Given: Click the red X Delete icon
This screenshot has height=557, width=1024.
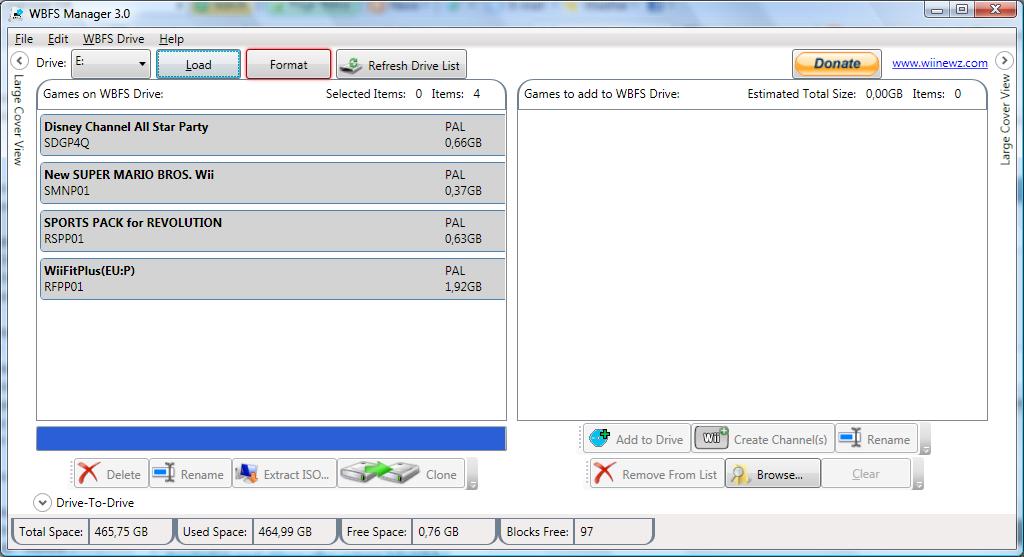Looking at the screenshot, I should click(x=89, y=474).
